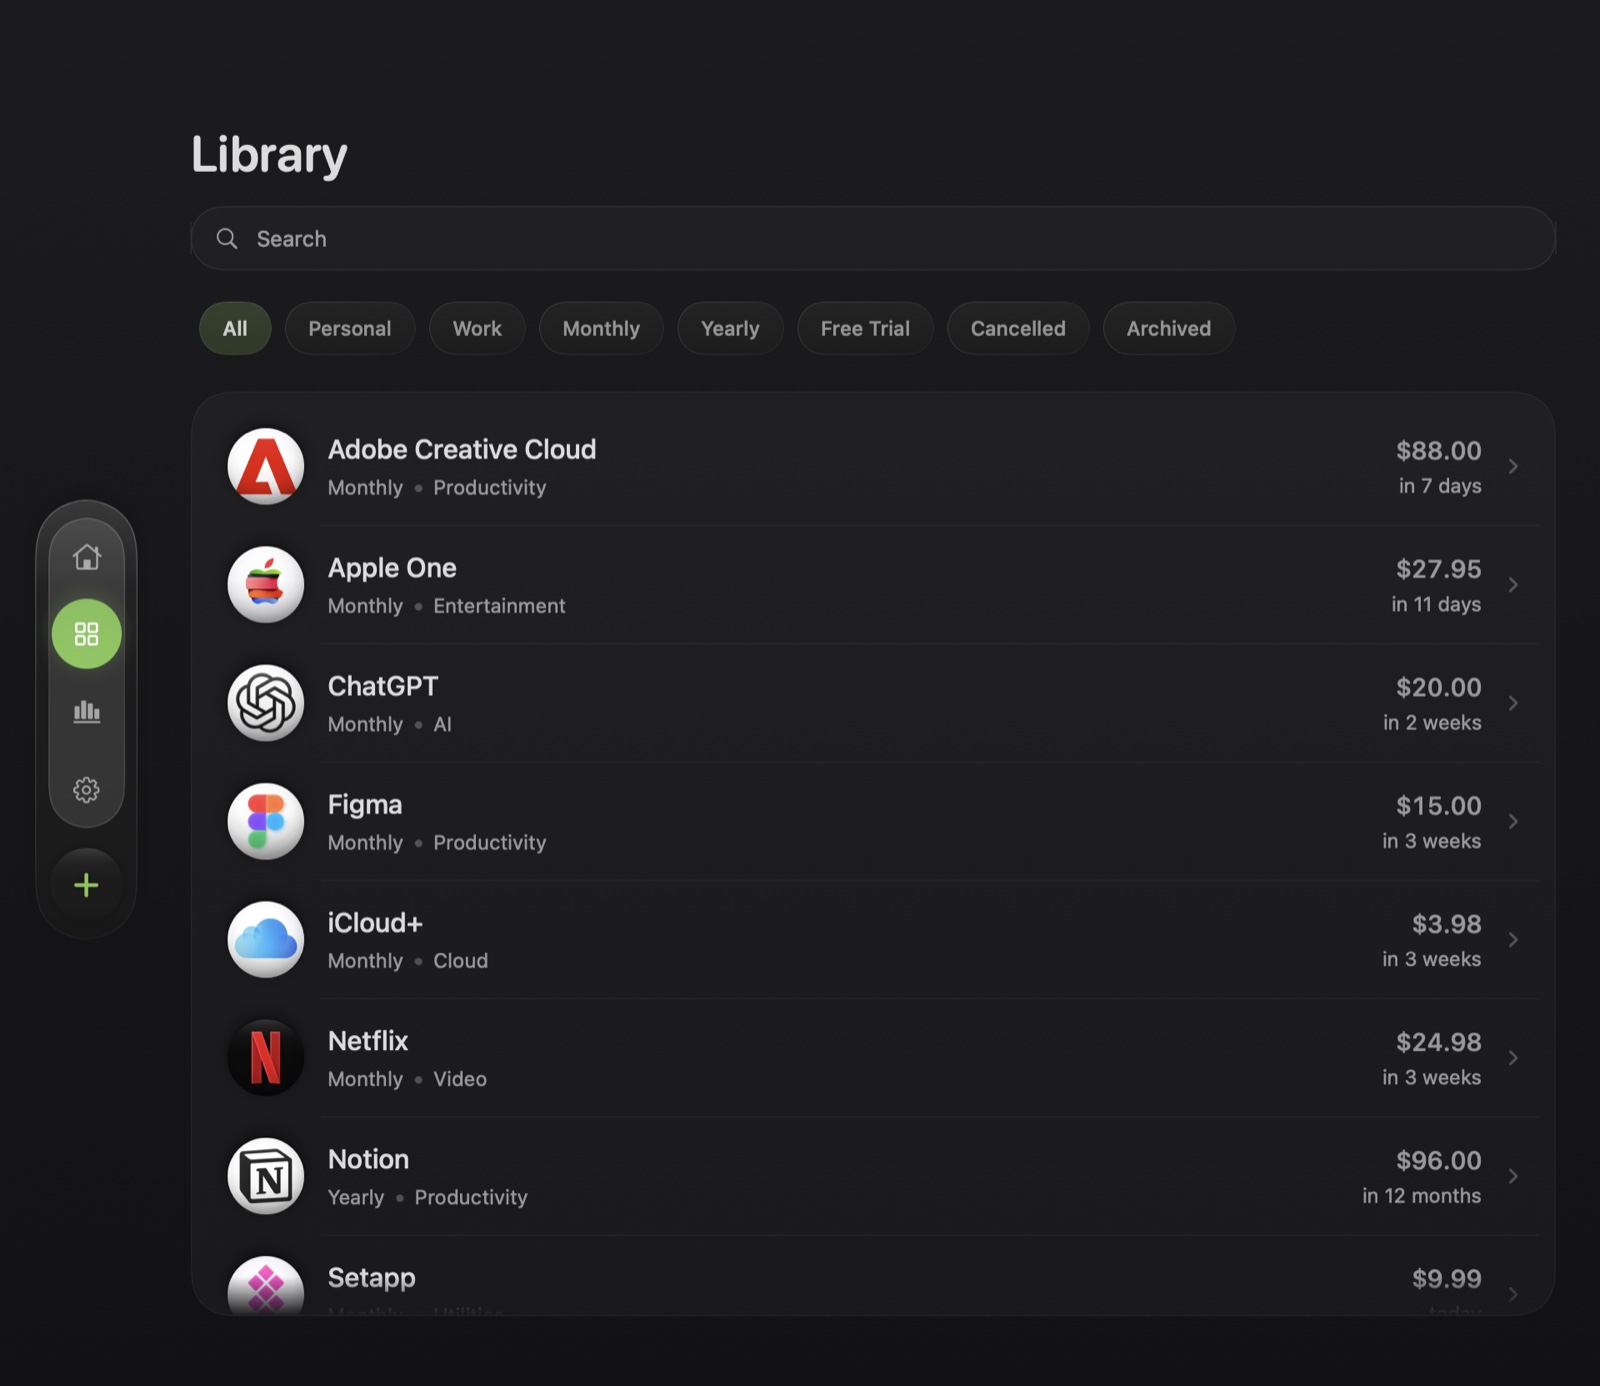Click the iCloud+ $3.98 price
Screen dimensions: 1600x1386
(1447, 924)
